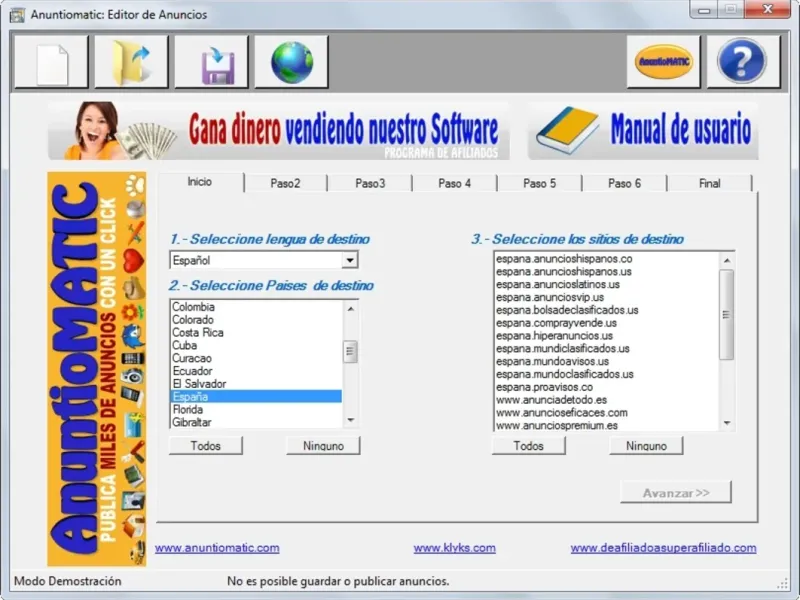Switch to the Inicio tab
The image size is (800, 600).
(199, 182)
